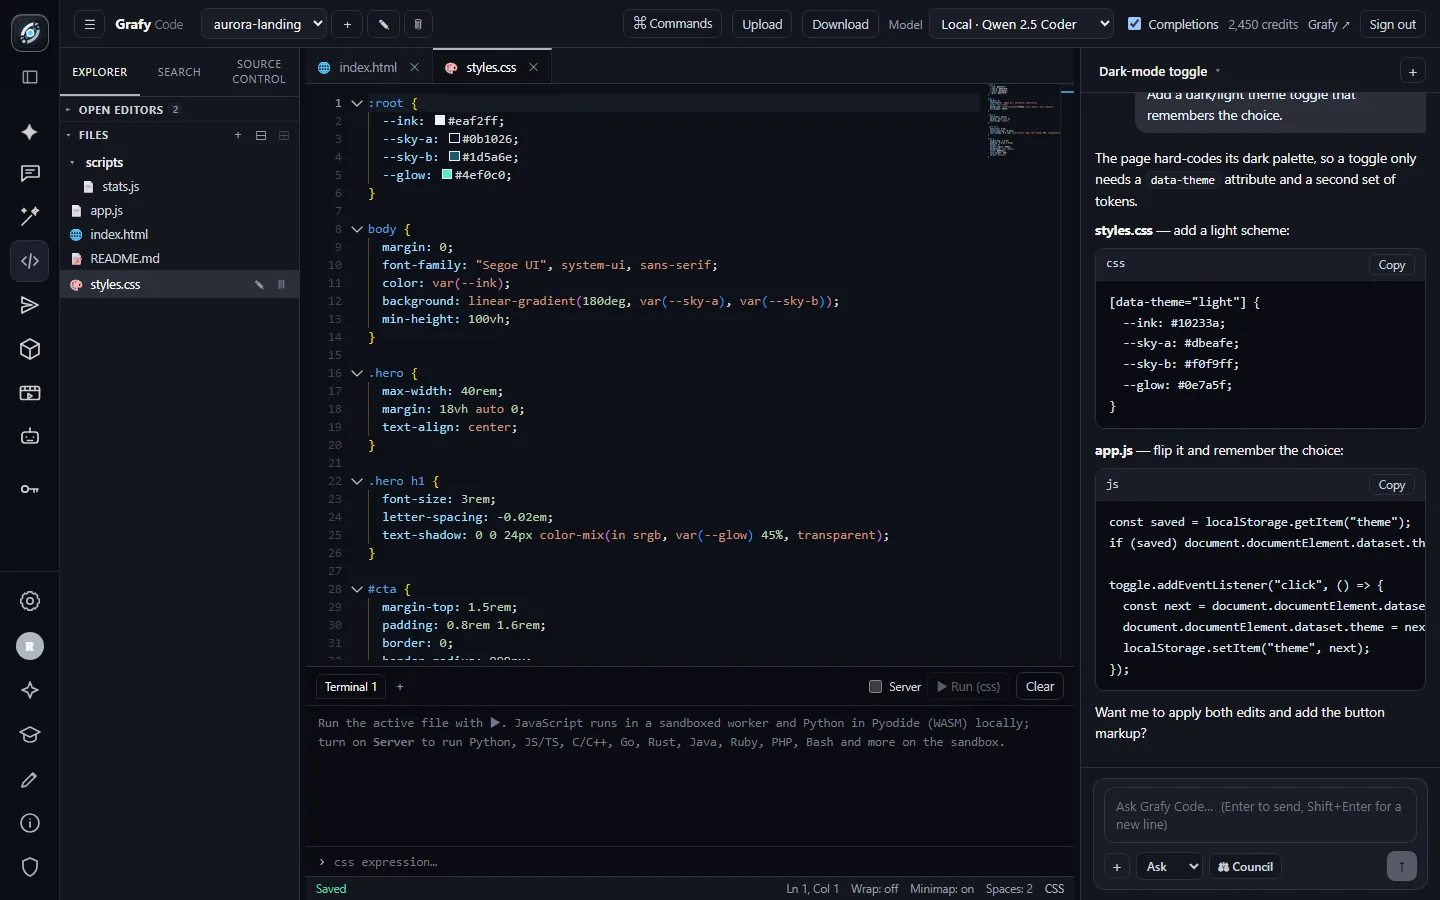Open the info circle icon
This screenshot has height=900, width=1440.
click(30, 823)
